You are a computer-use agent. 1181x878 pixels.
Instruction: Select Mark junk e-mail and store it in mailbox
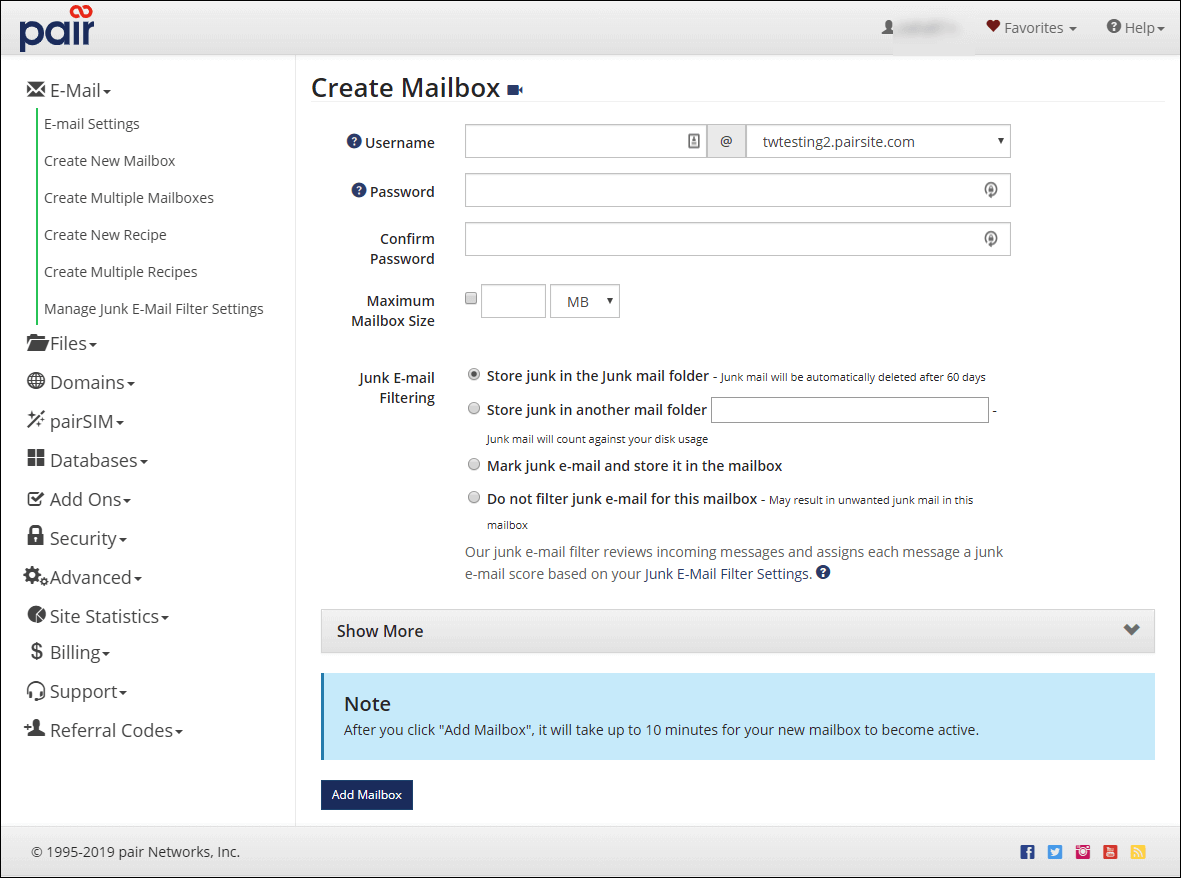(474, 464)
